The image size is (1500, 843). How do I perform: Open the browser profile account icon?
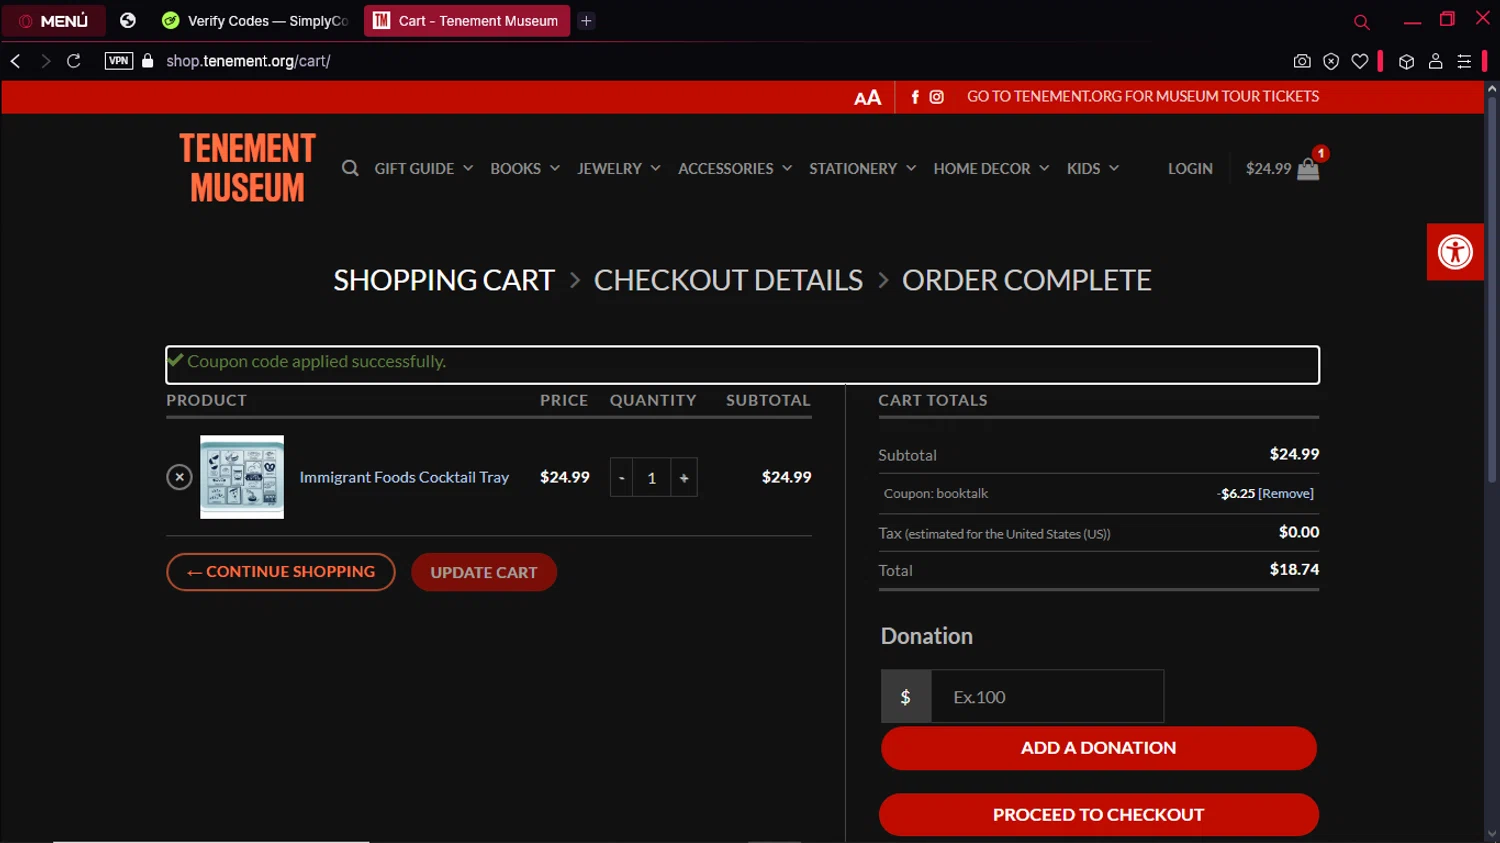(1435, 61)
